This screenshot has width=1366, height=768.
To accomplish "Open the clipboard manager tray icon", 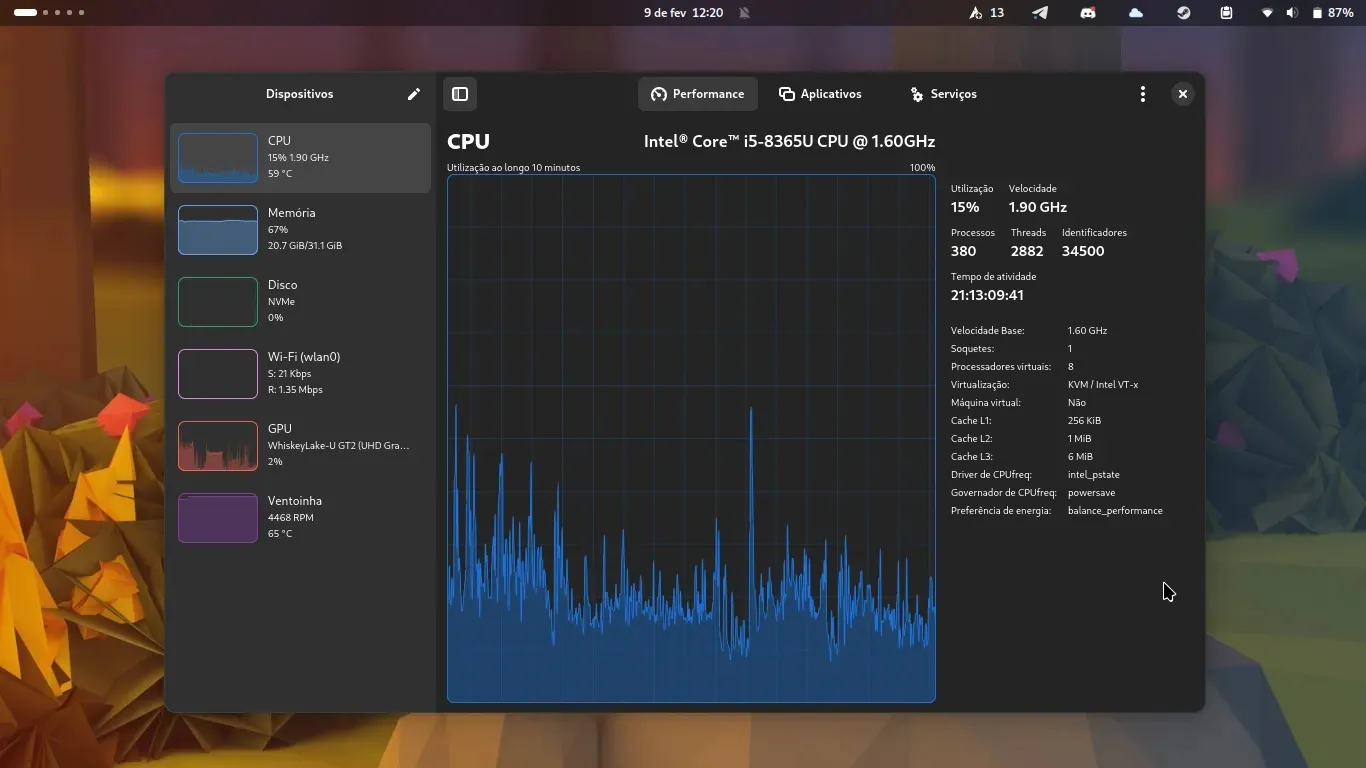I will coord(1226,13).
